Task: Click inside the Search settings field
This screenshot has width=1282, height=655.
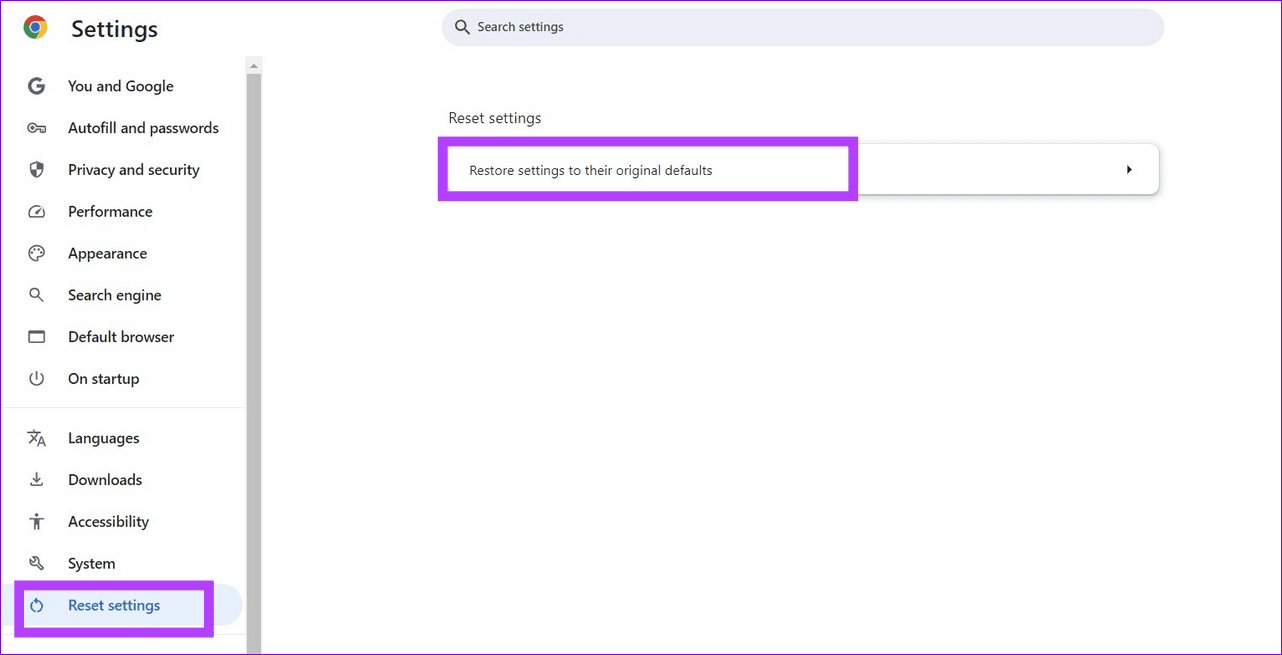Action: coord(800,27)
